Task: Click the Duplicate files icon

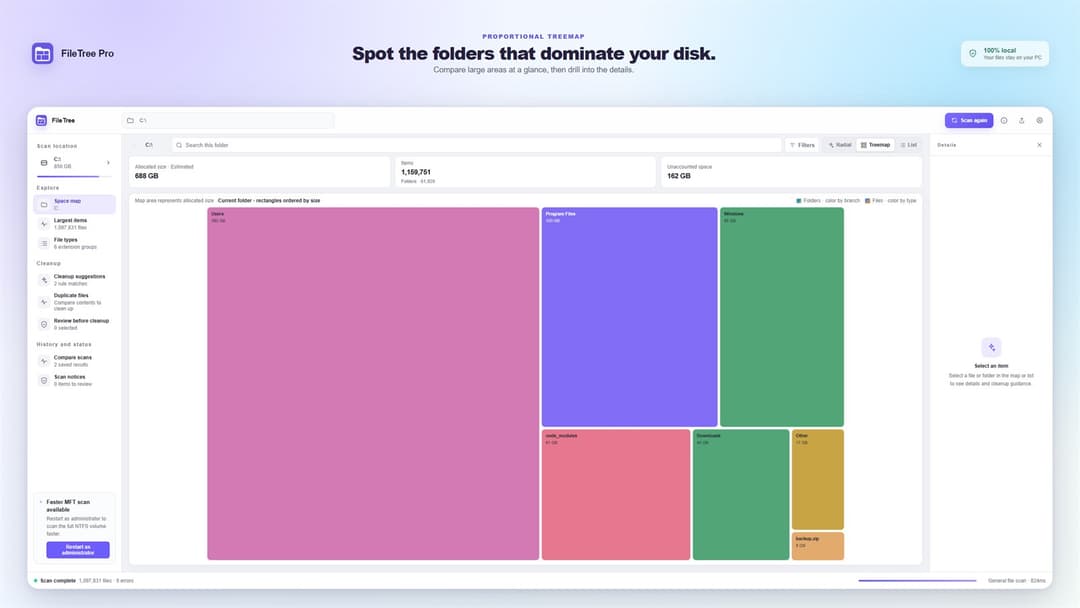Action: (x=44, y=302)
